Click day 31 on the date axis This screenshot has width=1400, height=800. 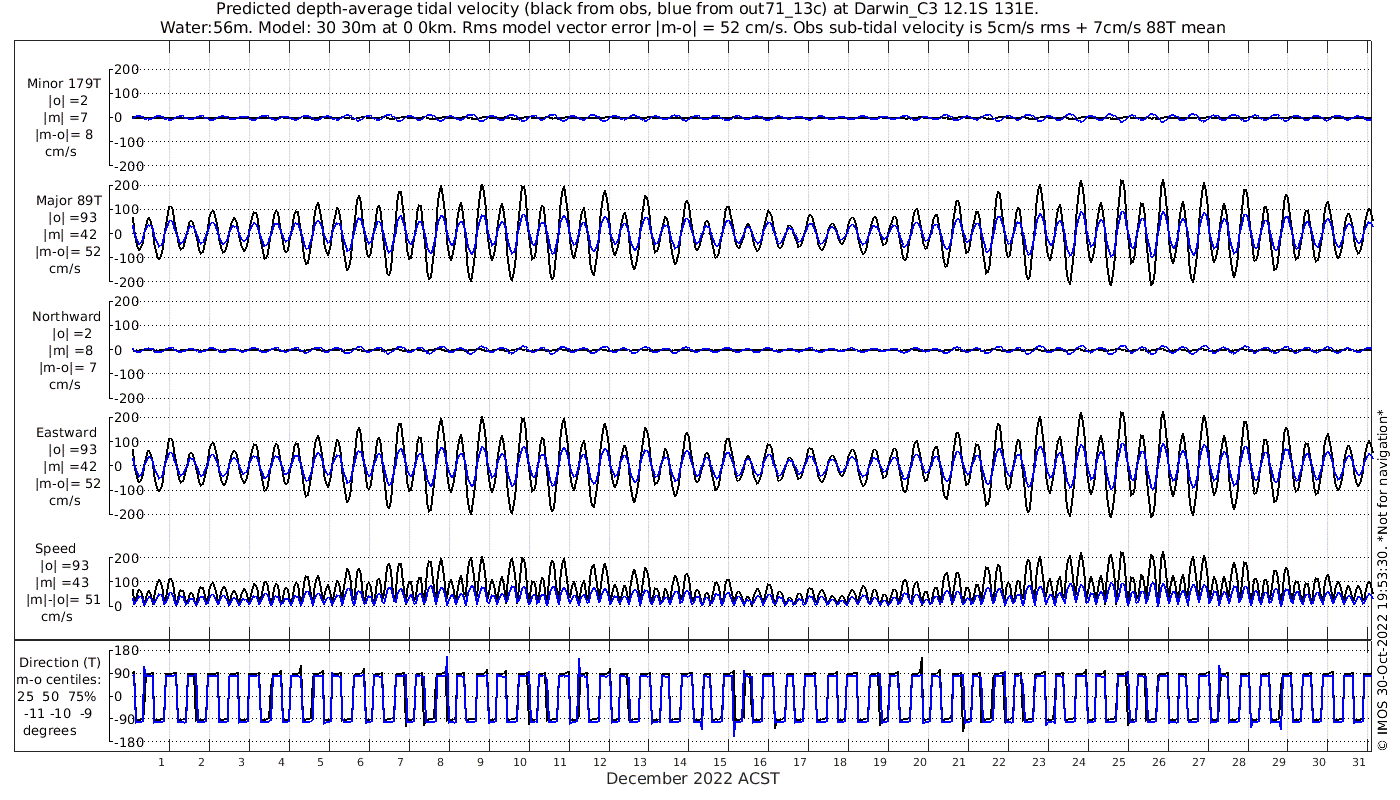point(1358,762)
